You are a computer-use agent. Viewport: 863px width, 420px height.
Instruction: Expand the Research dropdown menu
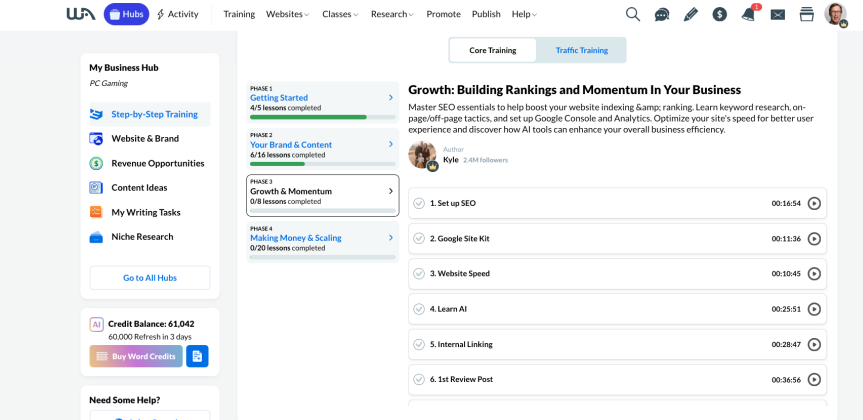392,14
